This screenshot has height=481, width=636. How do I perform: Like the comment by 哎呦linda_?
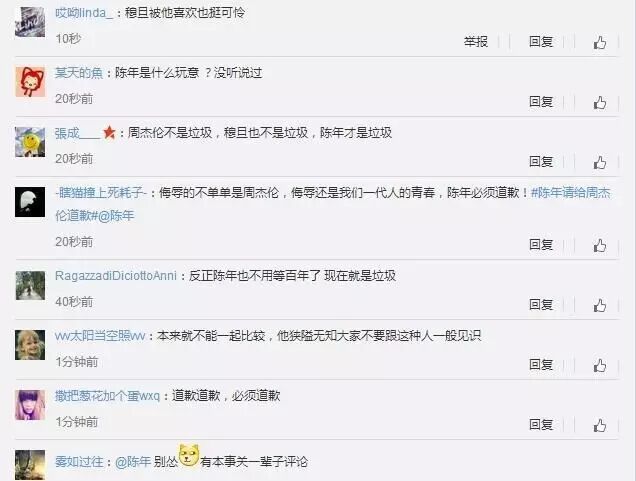[x=600, y=42]
